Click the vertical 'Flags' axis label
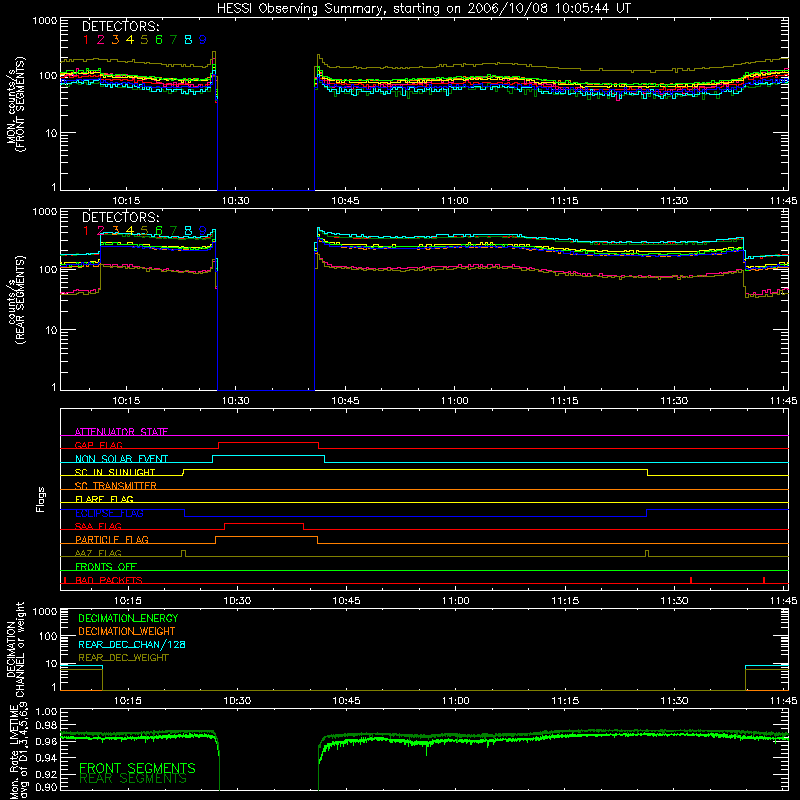The height and width of the screenshot is (800, 800). (x=41, y=499)
